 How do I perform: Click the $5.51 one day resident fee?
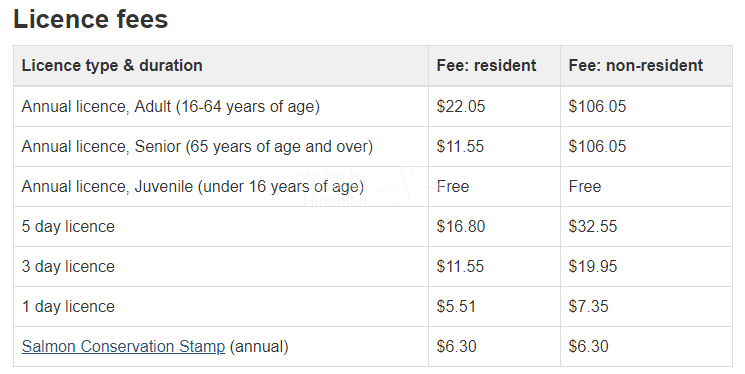(456, 306)
